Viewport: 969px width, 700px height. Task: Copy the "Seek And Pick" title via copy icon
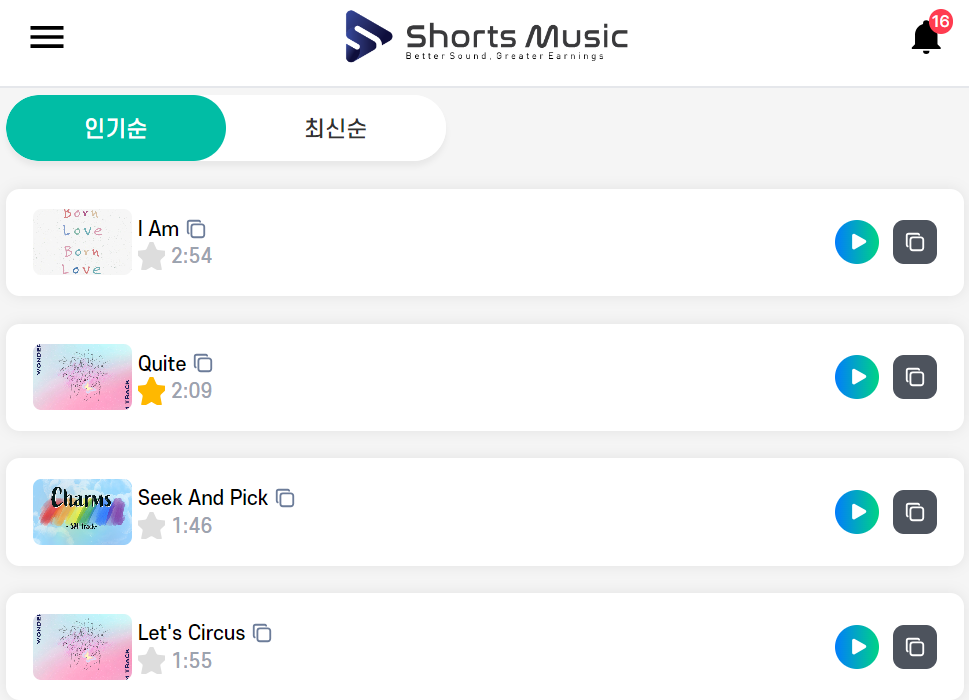tap(286, 497)
